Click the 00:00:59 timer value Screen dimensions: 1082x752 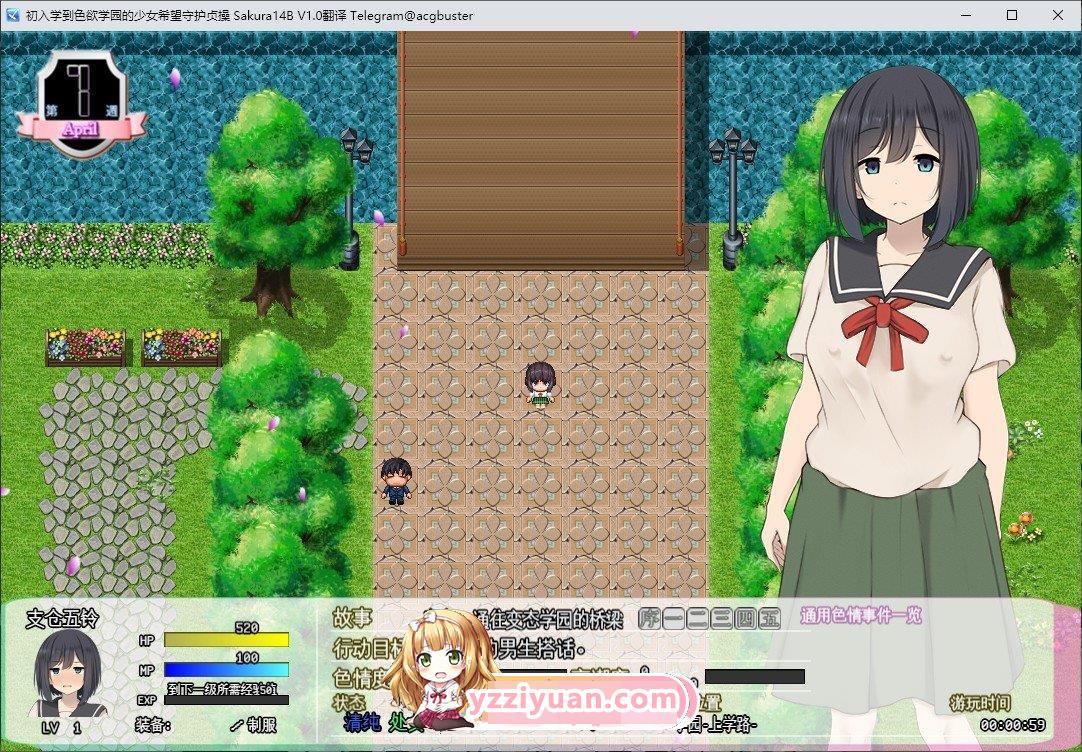click(x=1013, y=725)
